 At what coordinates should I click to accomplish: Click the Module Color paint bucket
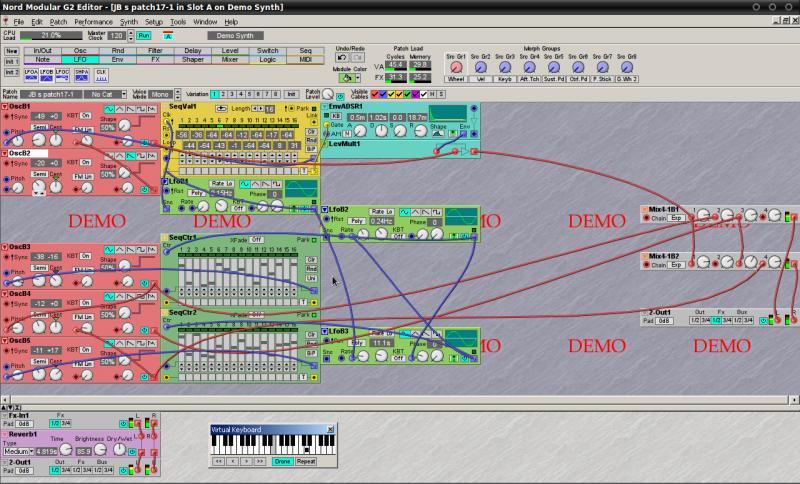[x=347, y=78]
